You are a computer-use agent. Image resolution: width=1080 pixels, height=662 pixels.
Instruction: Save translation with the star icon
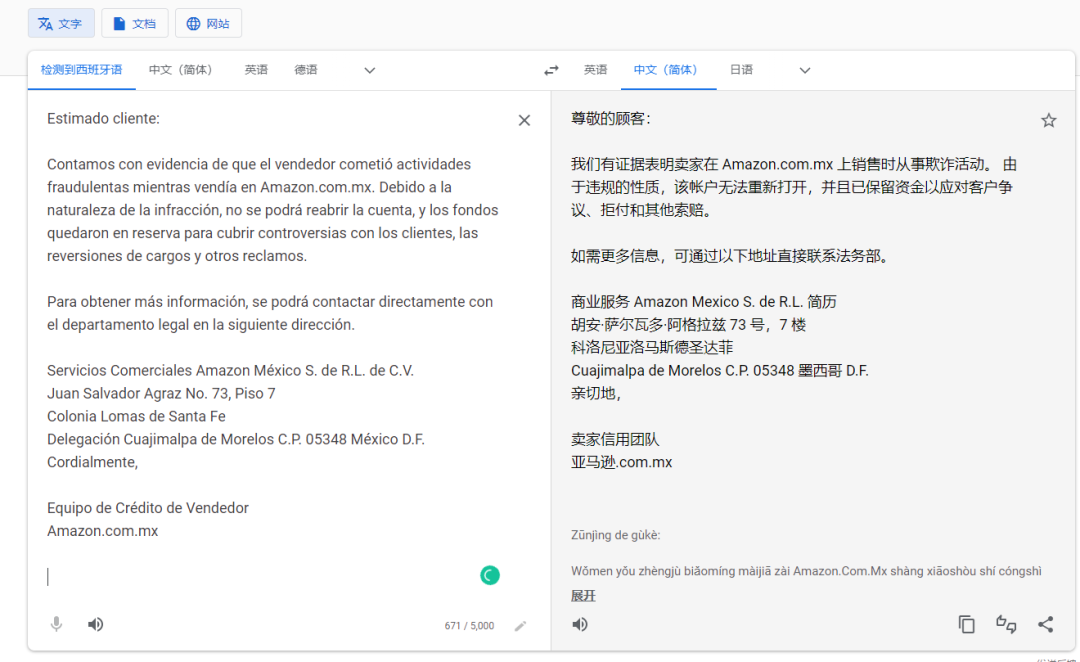(x=1048, y=121)
